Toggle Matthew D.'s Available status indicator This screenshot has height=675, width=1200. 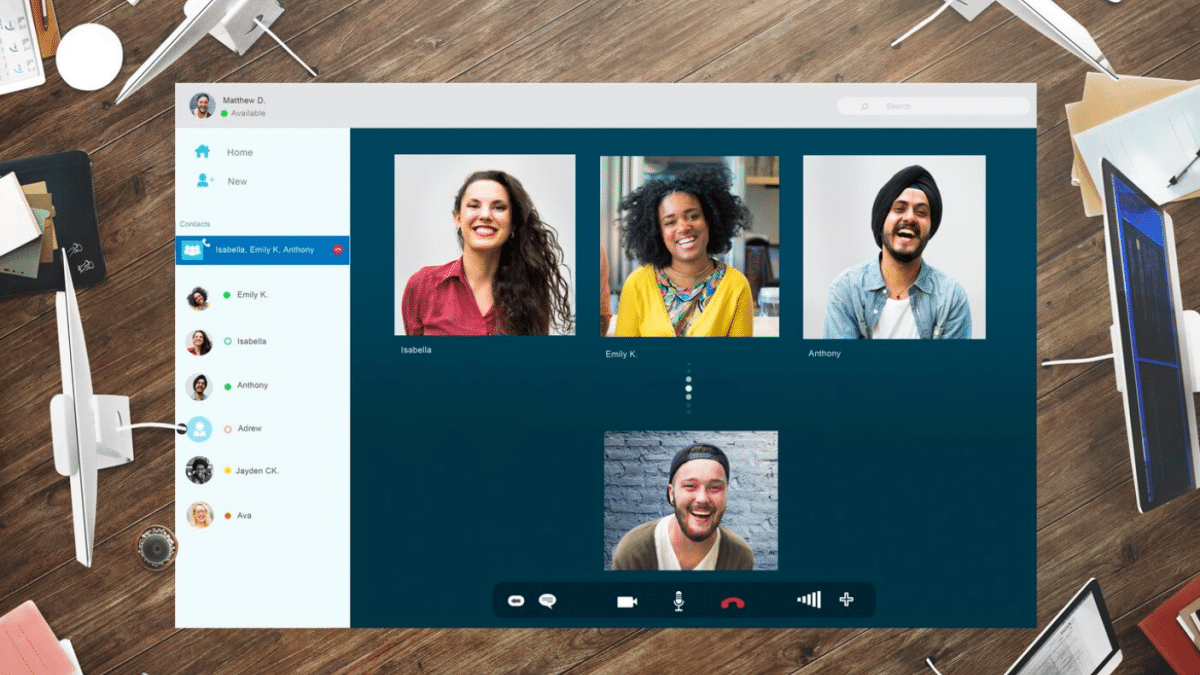[222, 113]
